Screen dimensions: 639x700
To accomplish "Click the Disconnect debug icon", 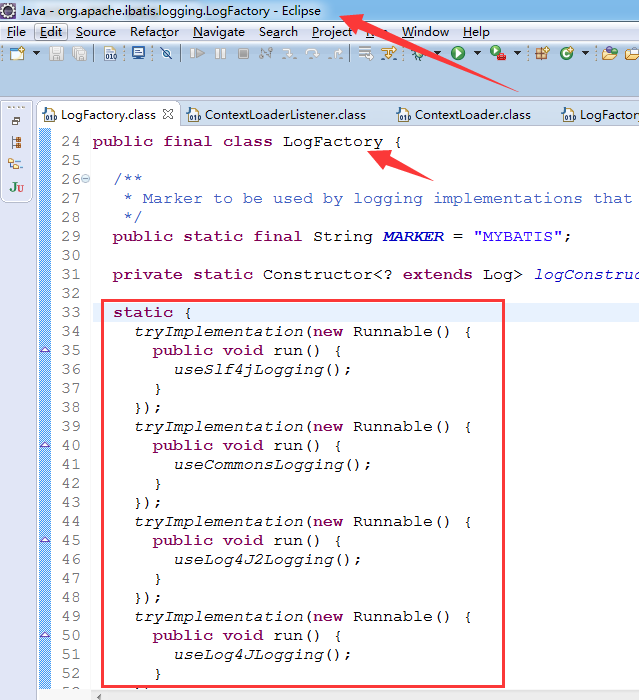I will point(266,54).
